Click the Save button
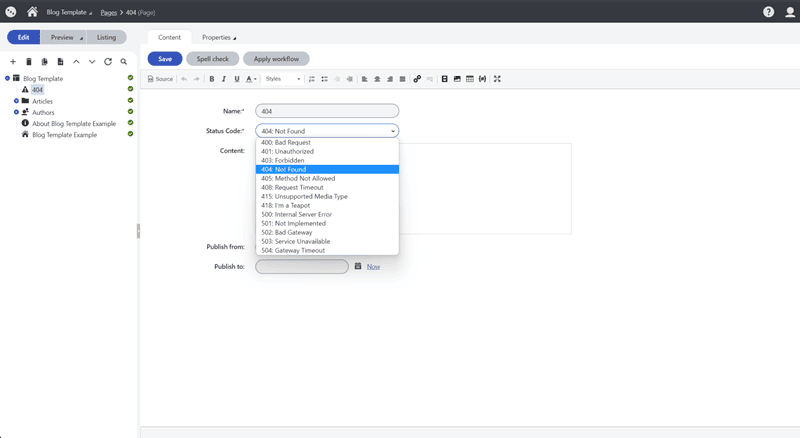800x438 pixels. click(x=165, y=59)
